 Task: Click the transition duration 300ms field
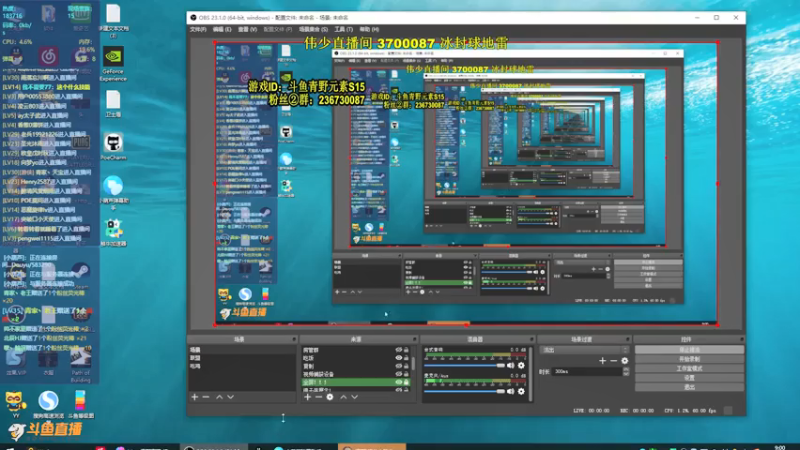[x=587, y=371]
